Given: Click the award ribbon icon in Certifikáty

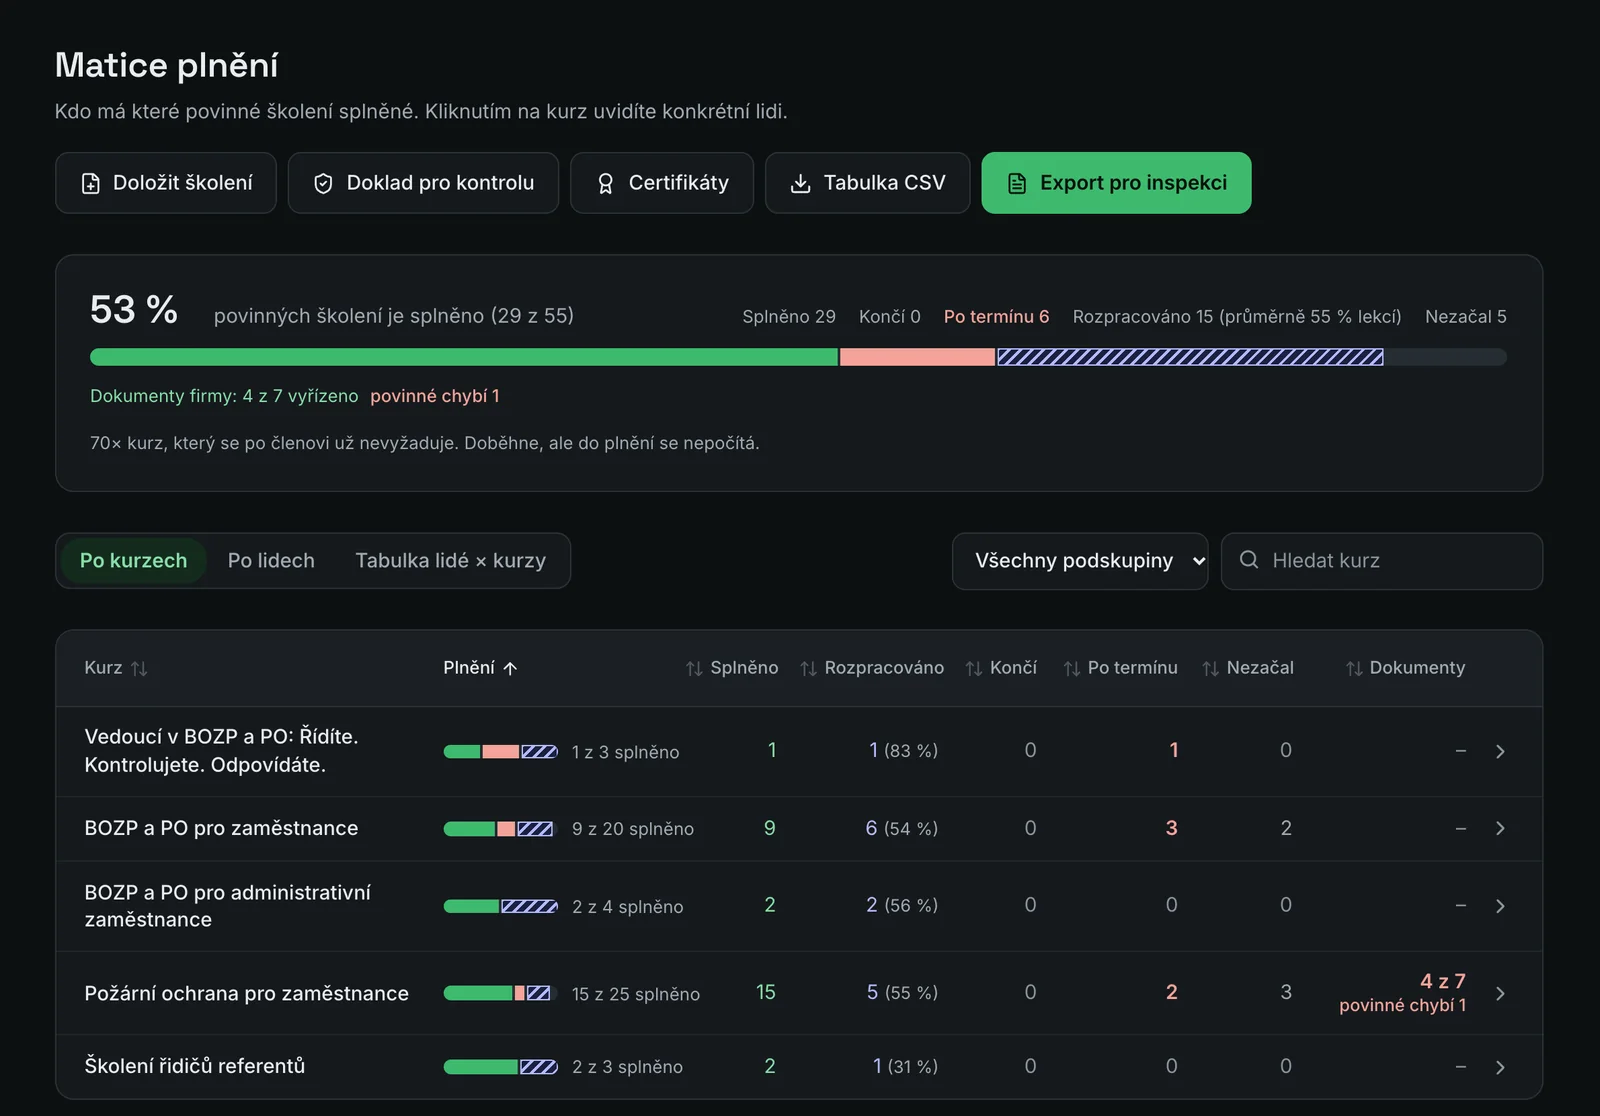Looking at the screenshot, I should [x=605, y=183].
